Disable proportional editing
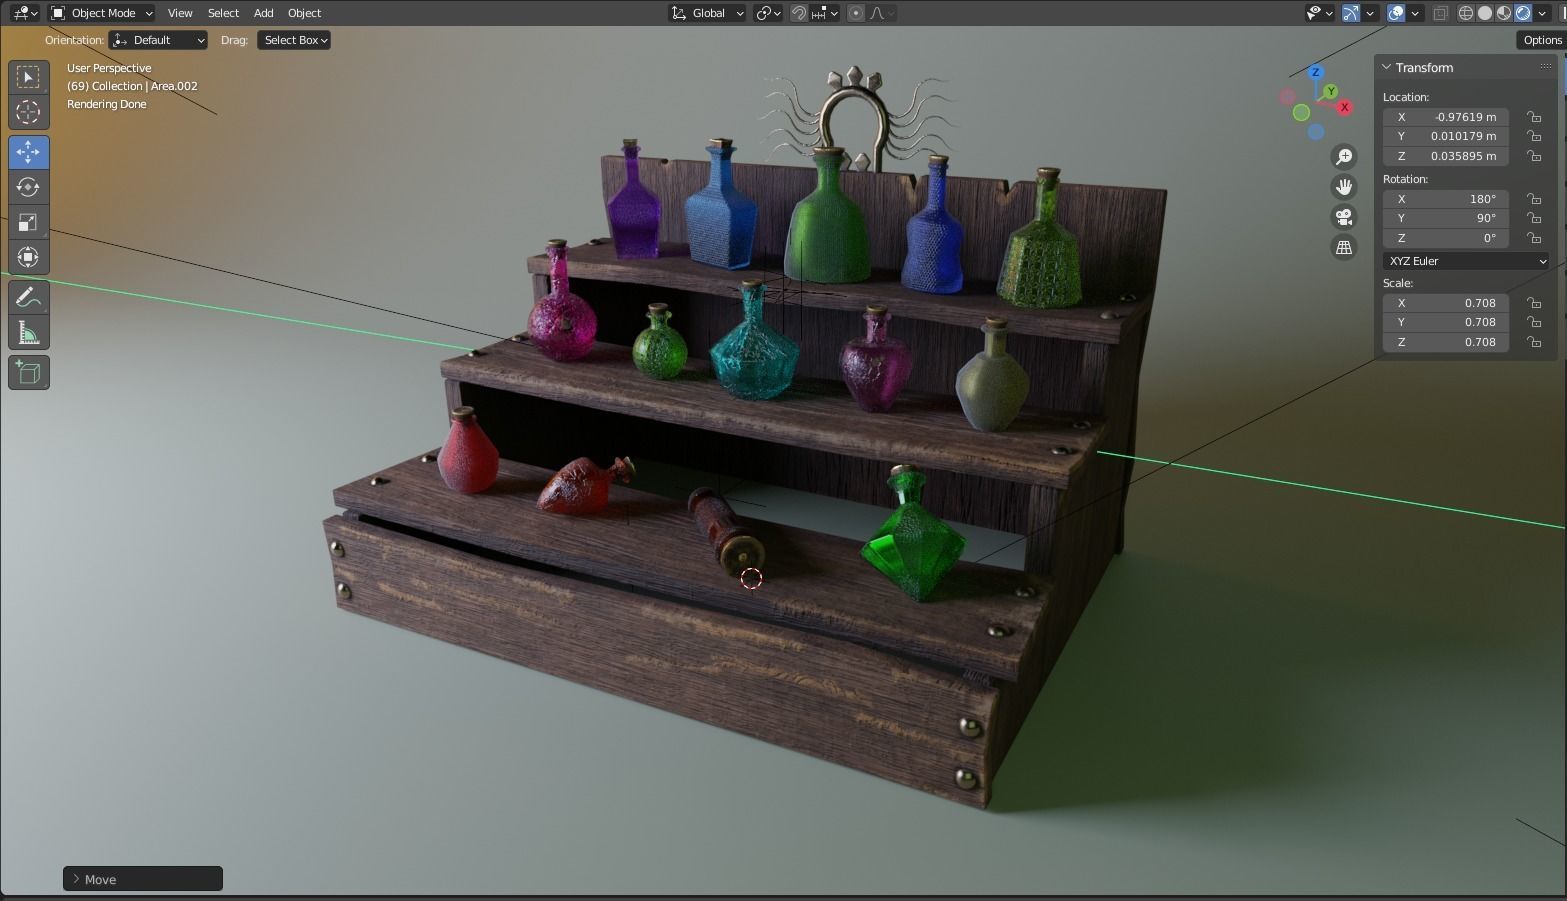 click(855, 12)
